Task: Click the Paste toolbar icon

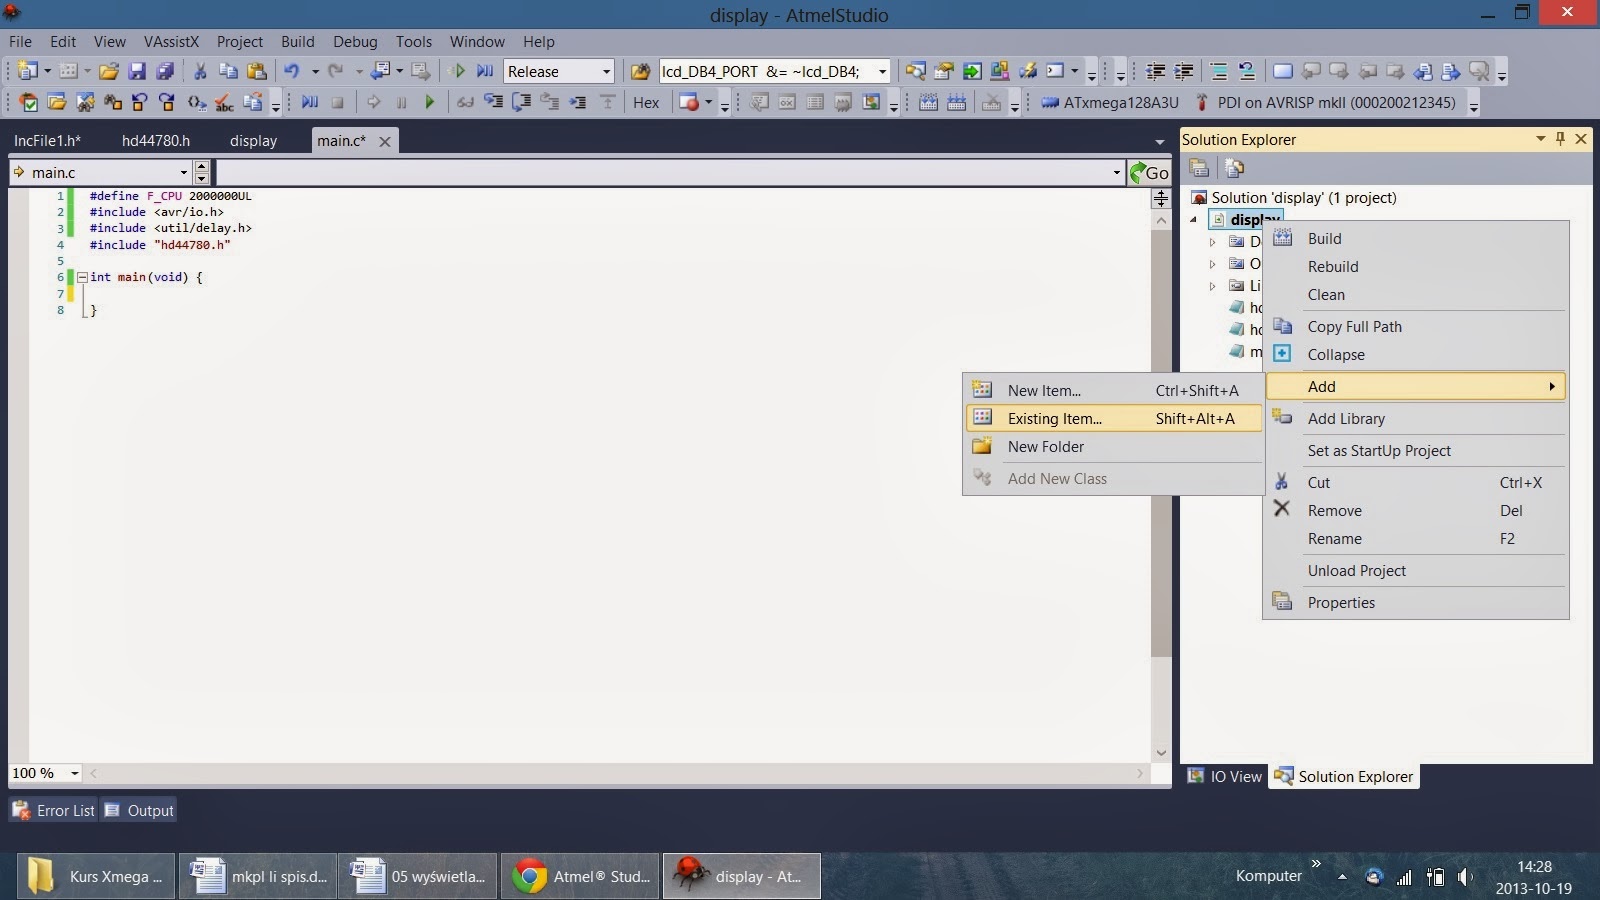Action: [x=257, y=71]
